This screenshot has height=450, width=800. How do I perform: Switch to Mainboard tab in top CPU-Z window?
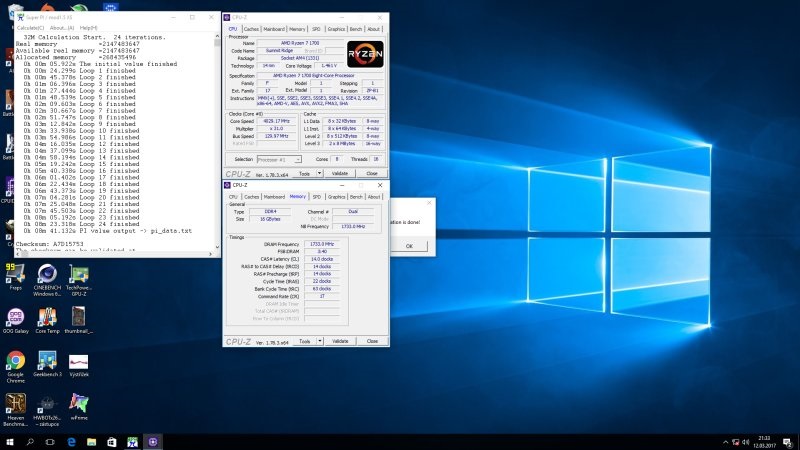tap(274, 29)
